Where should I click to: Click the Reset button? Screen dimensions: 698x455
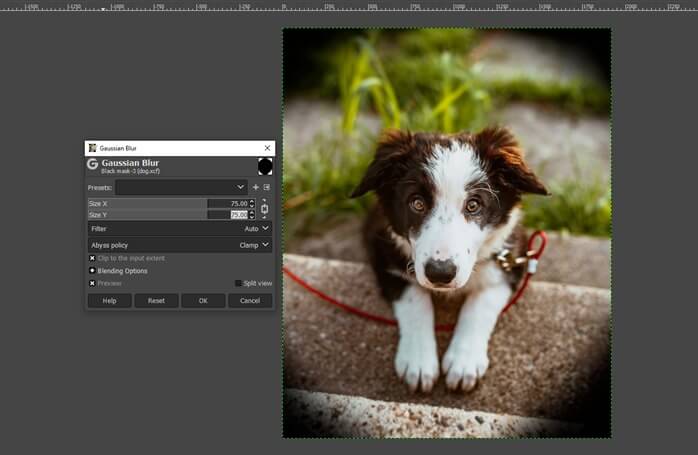156,300
